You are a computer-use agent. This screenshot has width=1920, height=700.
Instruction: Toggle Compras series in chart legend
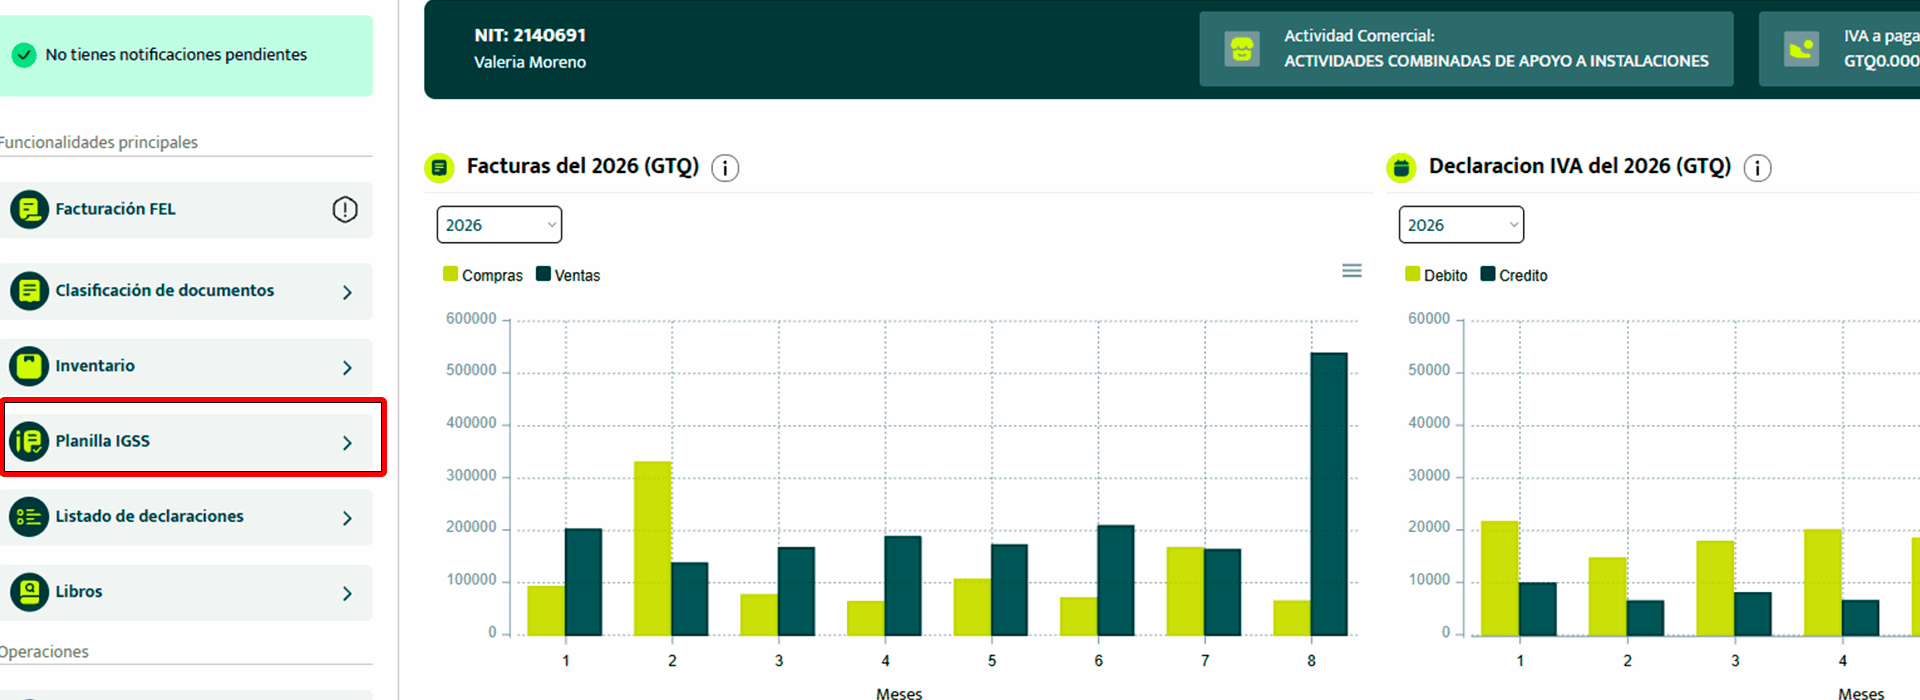click(x=483, y=275)
